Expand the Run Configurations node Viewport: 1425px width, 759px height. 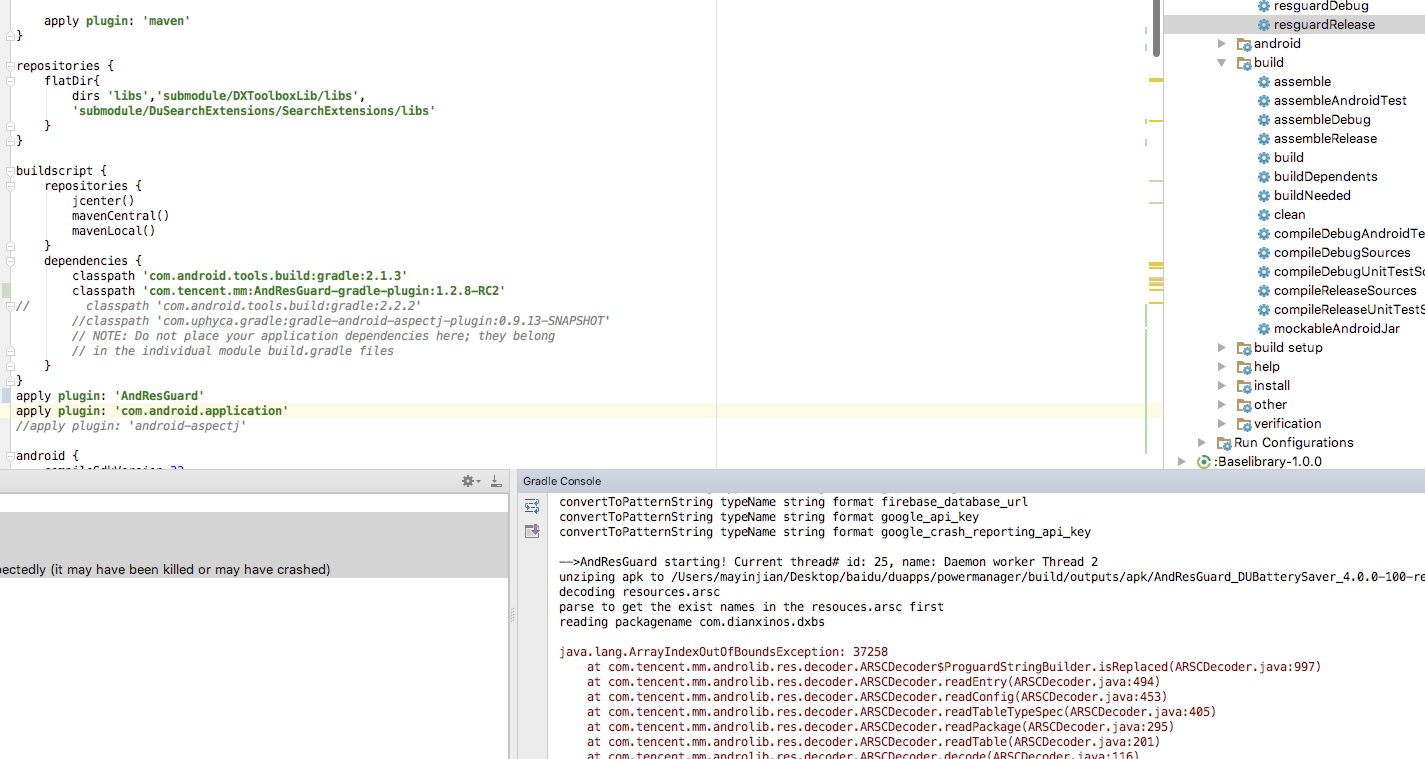pos(1201,442)
